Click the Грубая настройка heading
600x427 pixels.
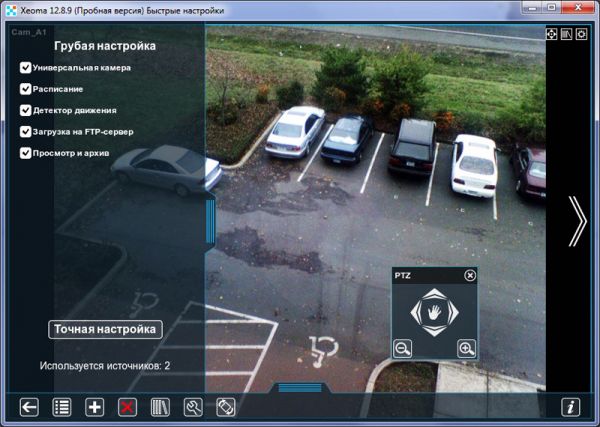coord(105,46)
